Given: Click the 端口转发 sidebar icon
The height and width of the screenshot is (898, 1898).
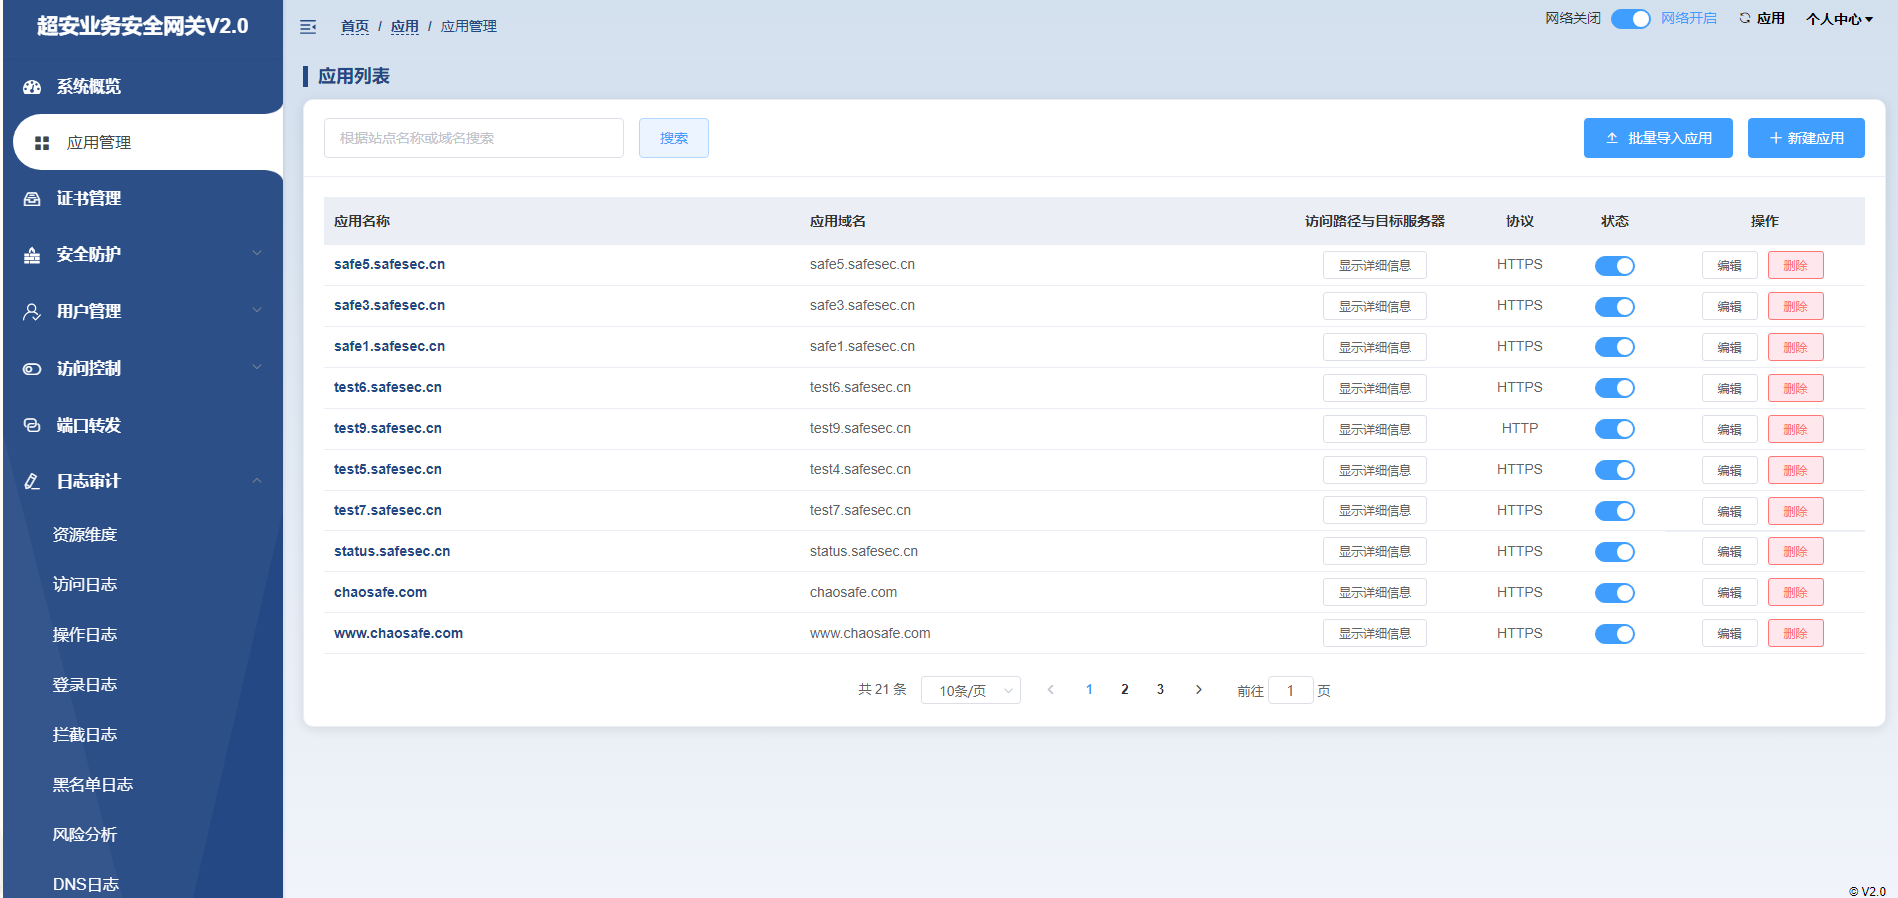Looking at the screenshot, I should pyautogui.click(x=32, y=426).
